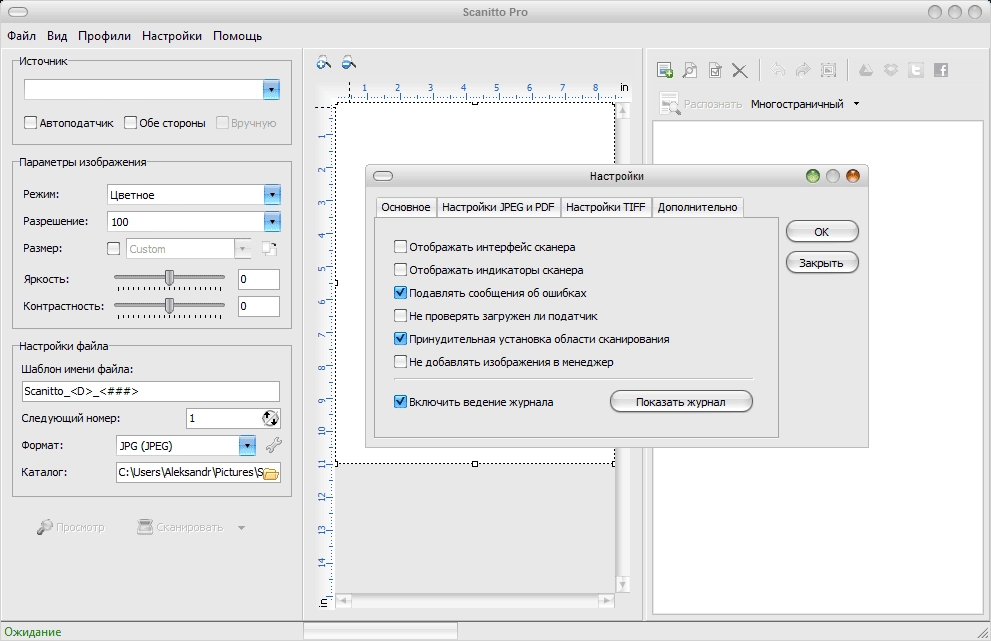The width and height of the screenshot is (991, 641).
Task: Click the X delete image icon
Action: [739, 70]
